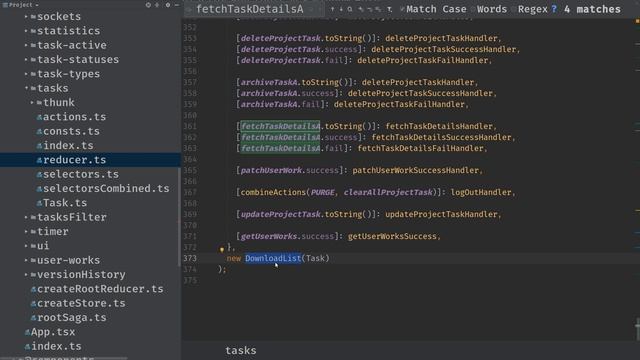Select selectorsCombined.ts file
The width and height of the screenshot is (640, 360).
pos(106,189)
